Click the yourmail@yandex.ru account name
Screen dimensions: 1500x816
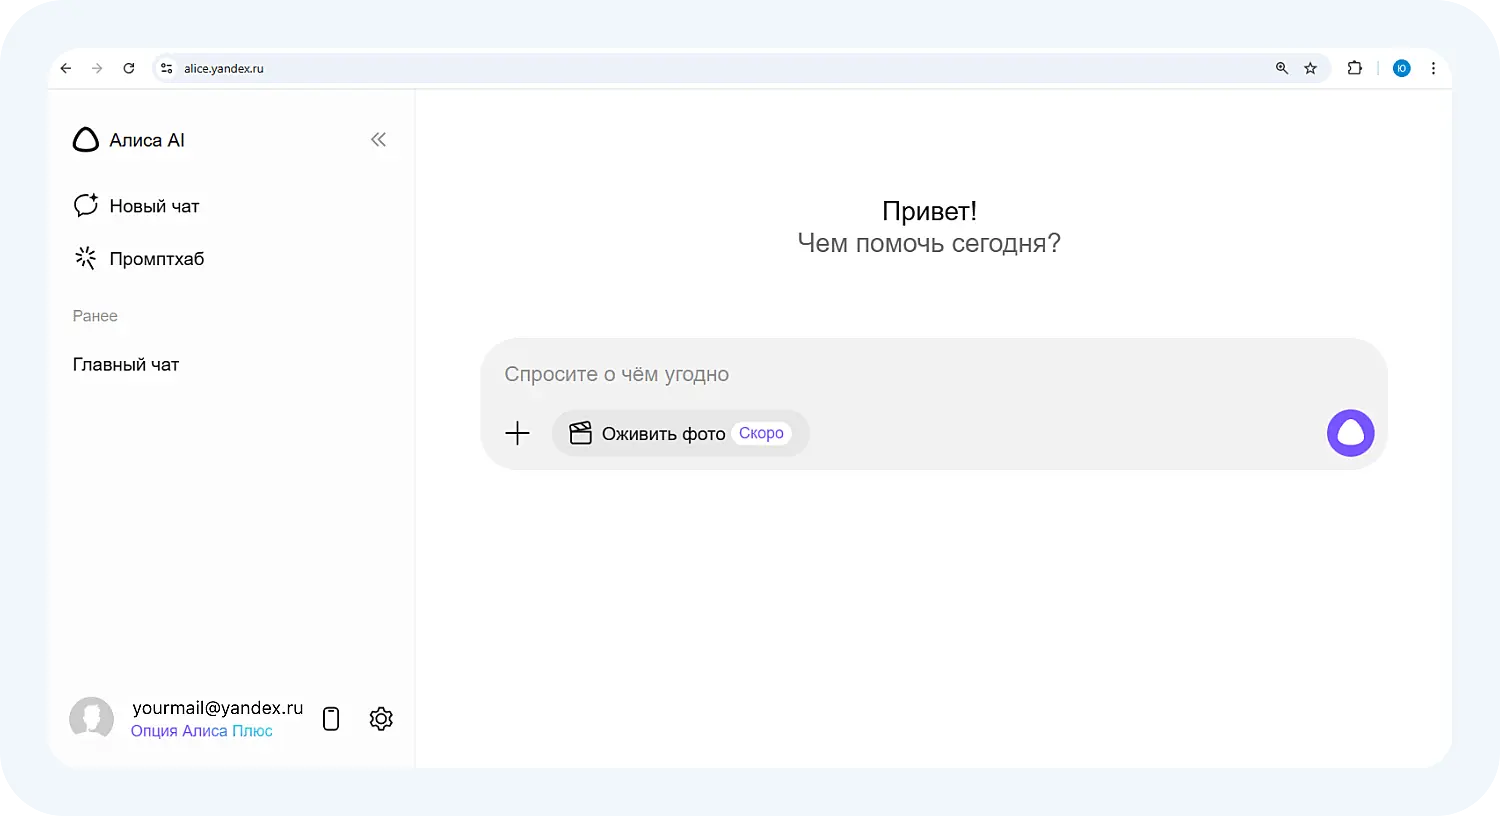click(218, 708)
